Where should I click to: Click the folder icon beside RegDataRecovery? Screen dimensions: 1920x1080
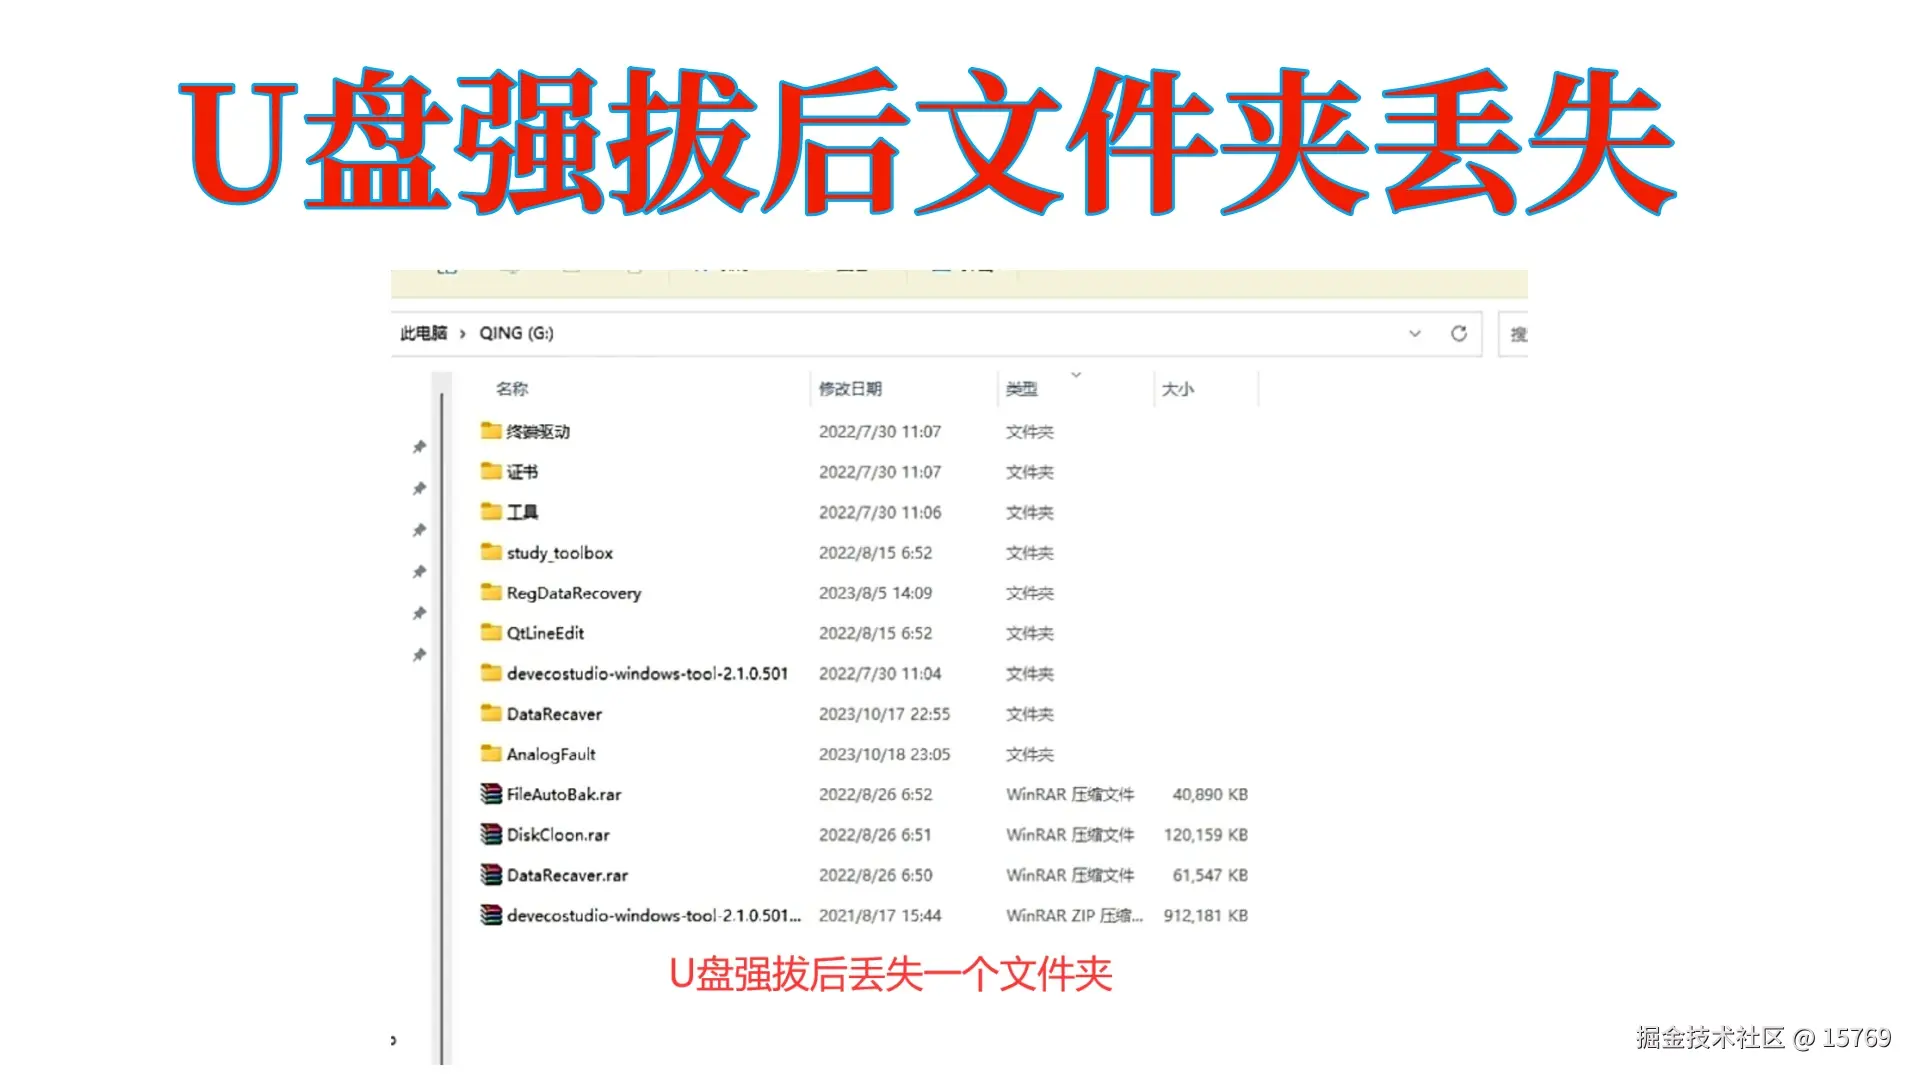(489, 592)
